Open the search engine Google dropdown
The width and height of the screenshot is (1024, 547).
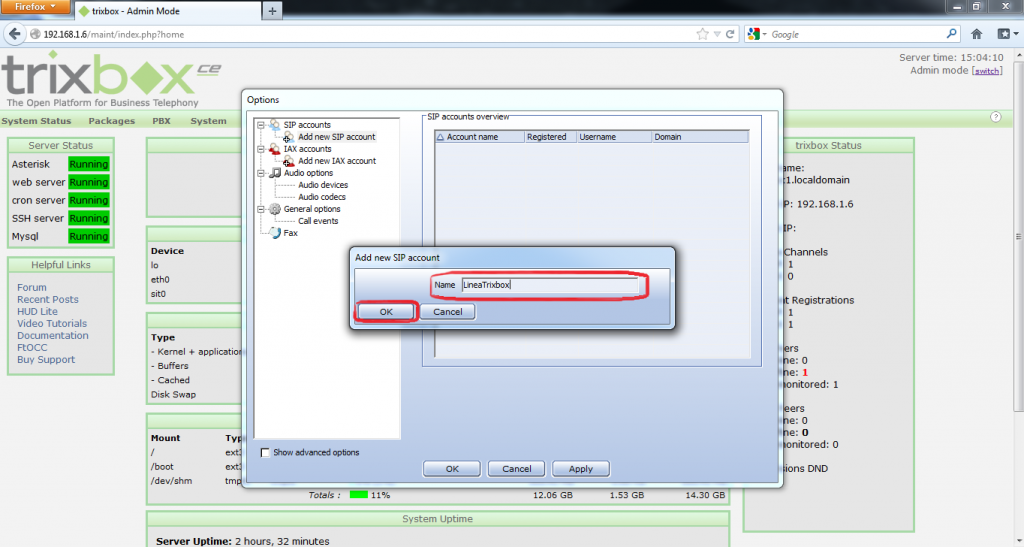click(756, 34)
